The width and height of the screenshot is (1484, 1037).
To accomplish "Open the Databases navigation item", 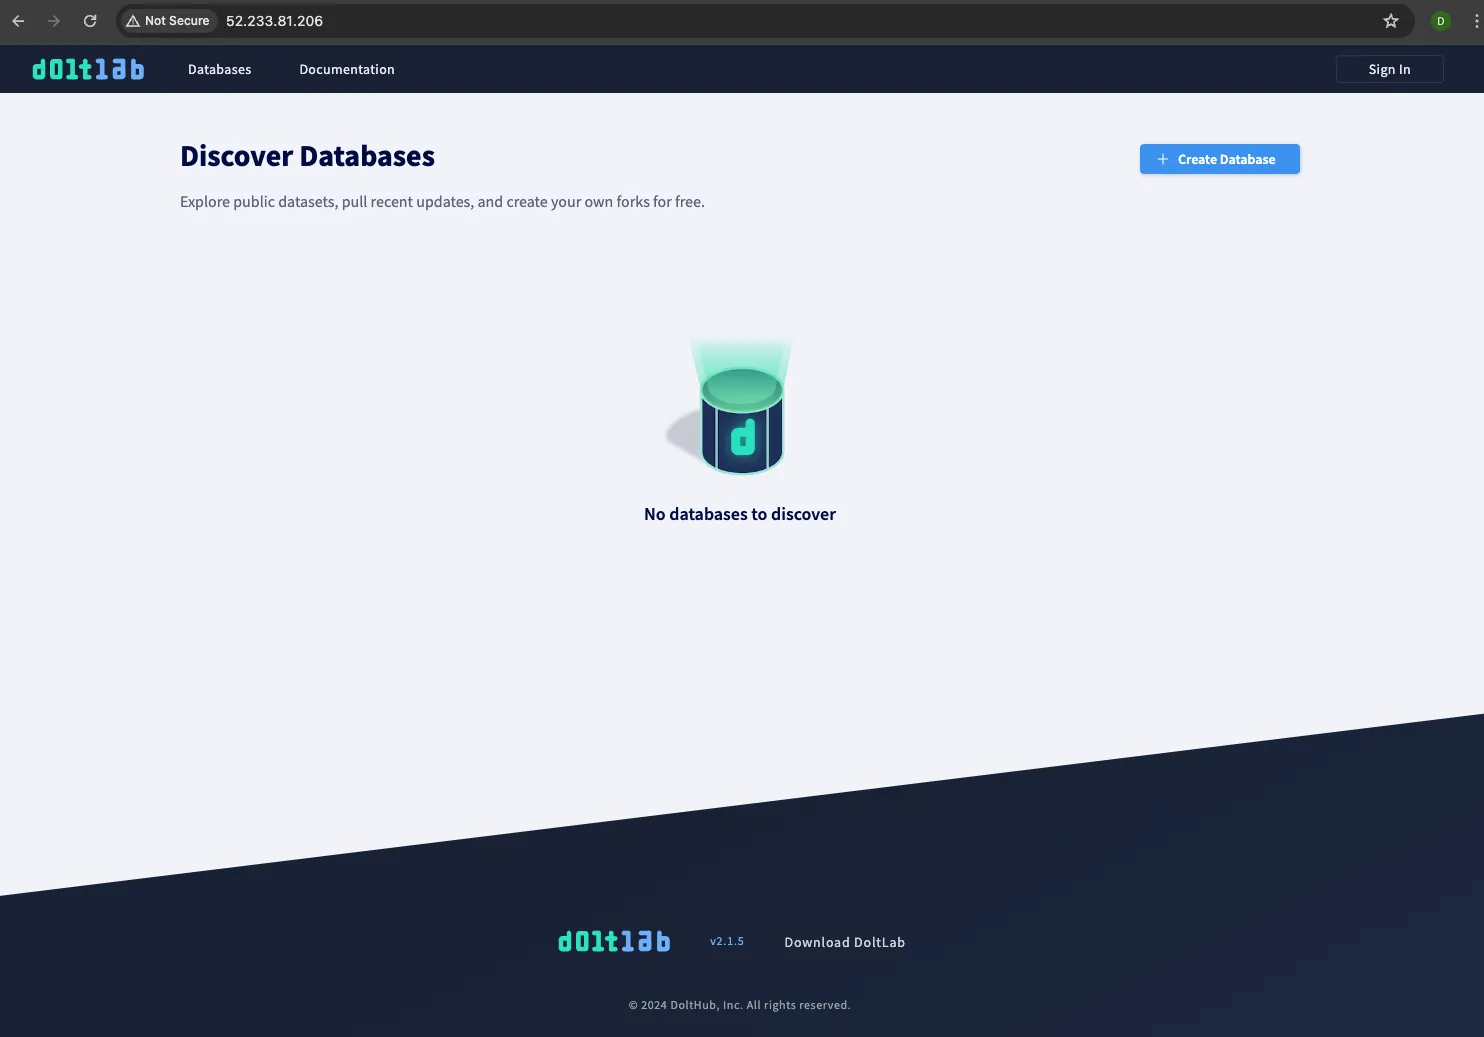I will [219, 69].
